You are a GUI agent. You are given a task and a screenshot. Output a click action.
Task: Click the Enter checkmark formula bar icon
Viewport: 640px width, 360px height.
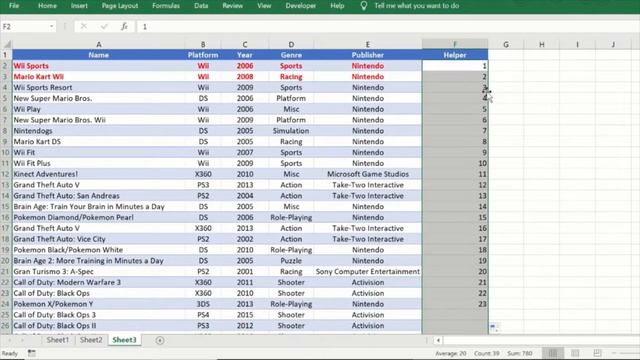tap(104, 27)
